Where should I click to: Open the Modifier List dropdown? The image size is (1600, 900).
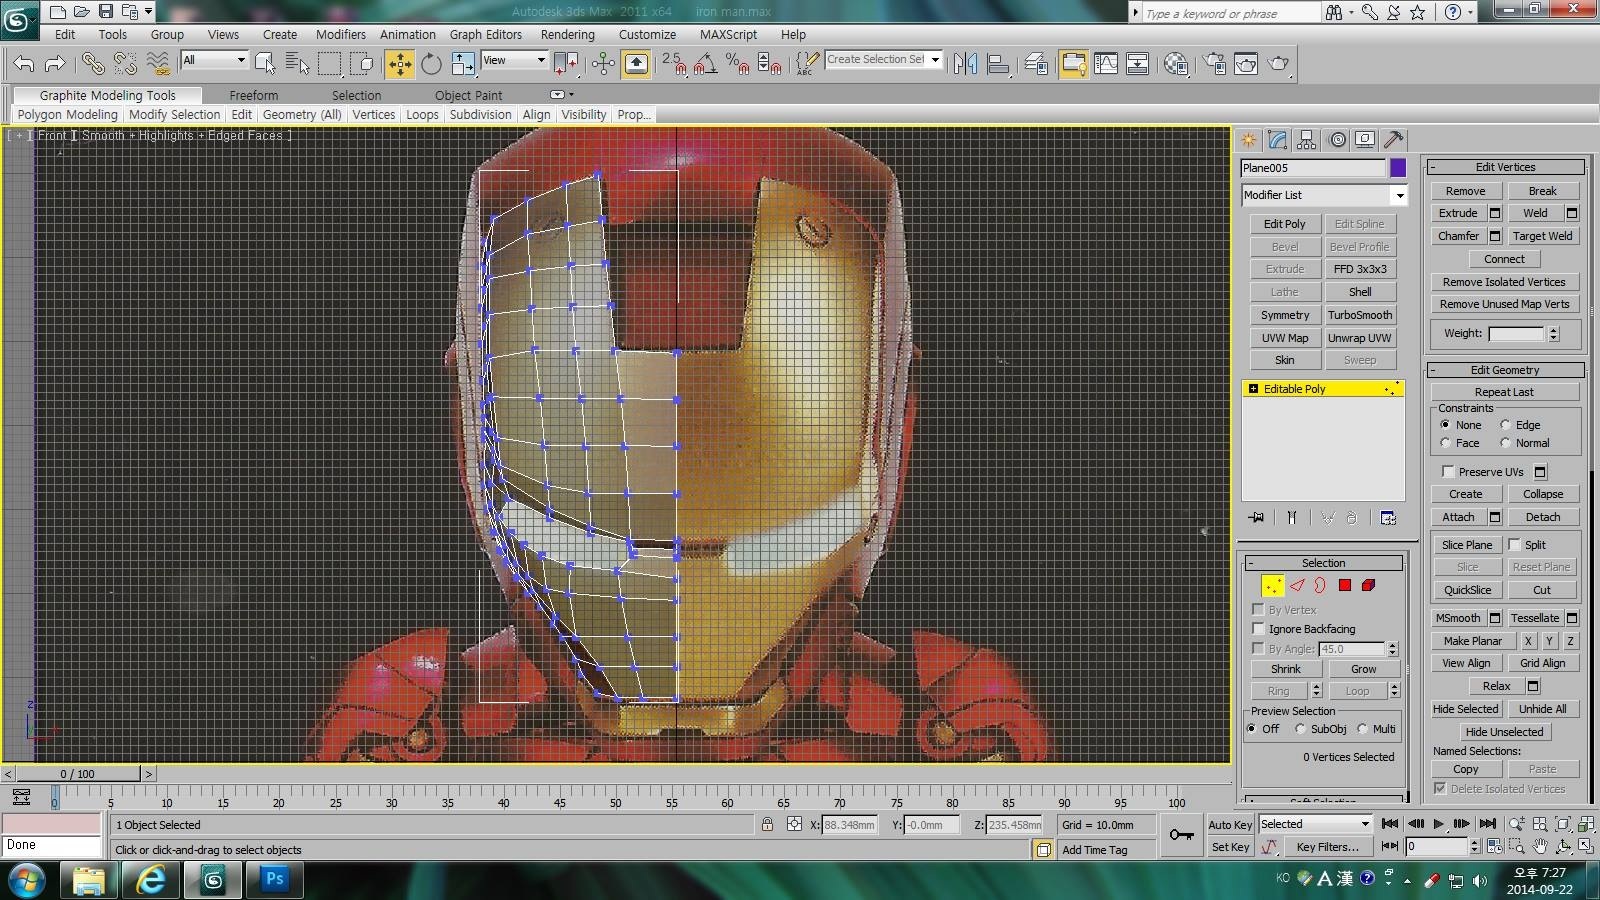point(1399,196)
